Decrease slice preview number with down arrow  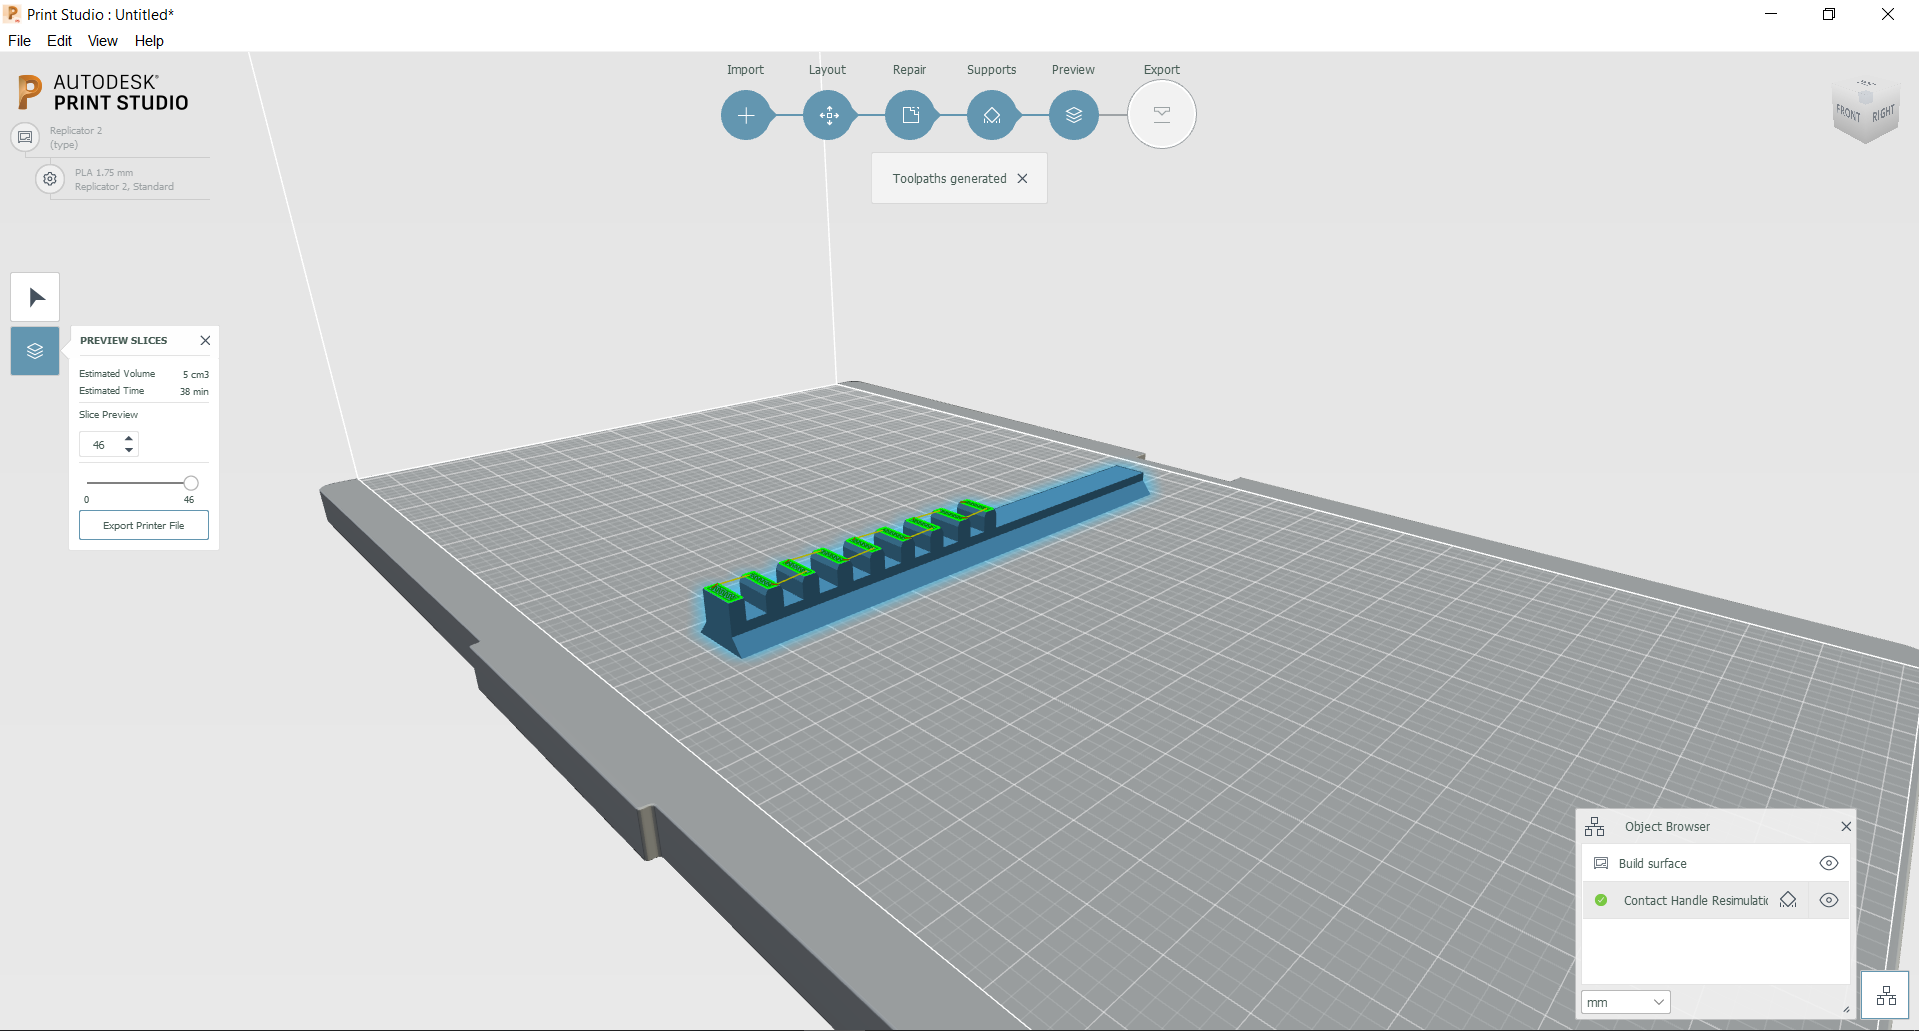(129, 450)
